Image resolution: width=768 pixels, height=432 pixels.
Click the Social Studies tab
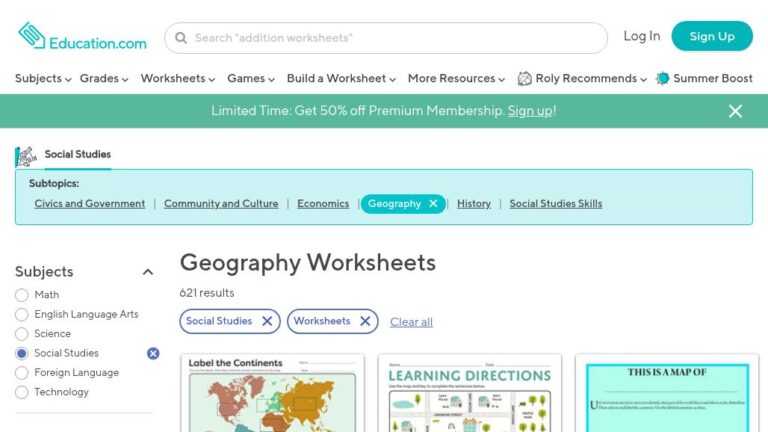click(77, 154)
